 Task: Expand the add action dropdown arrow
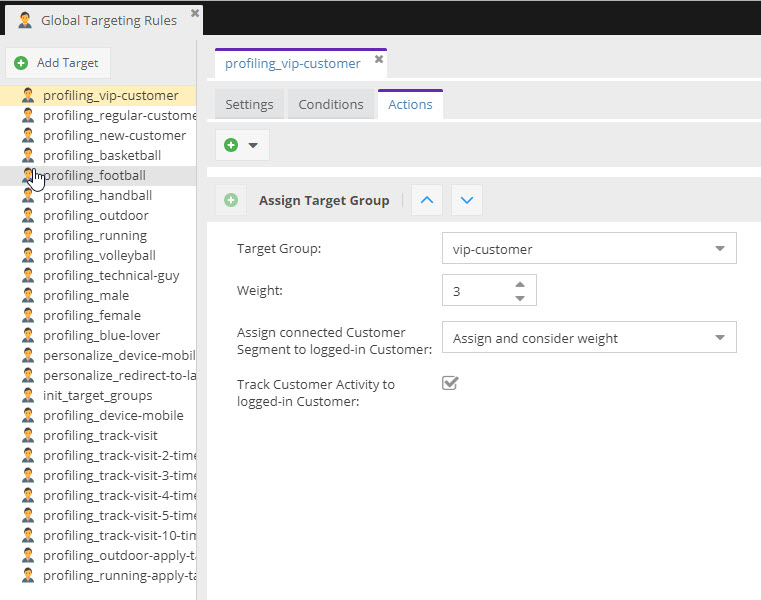(x=253, y=145)
